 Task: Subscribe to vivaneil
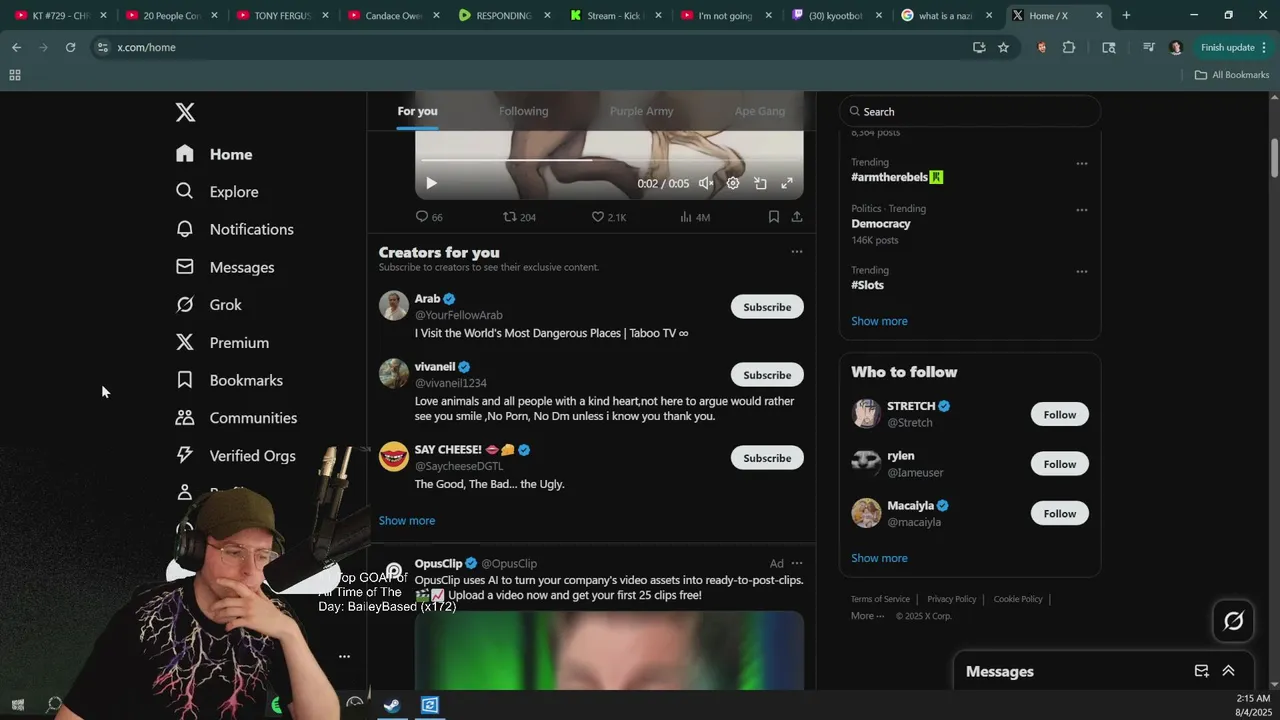767,375
